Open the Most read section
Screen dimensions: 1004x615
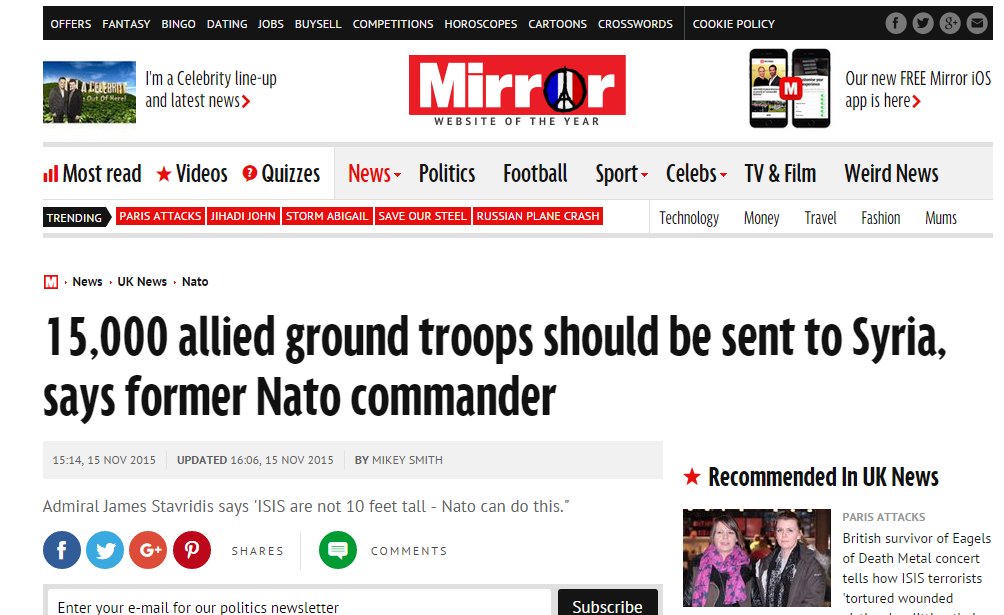[x=92, y=174]
